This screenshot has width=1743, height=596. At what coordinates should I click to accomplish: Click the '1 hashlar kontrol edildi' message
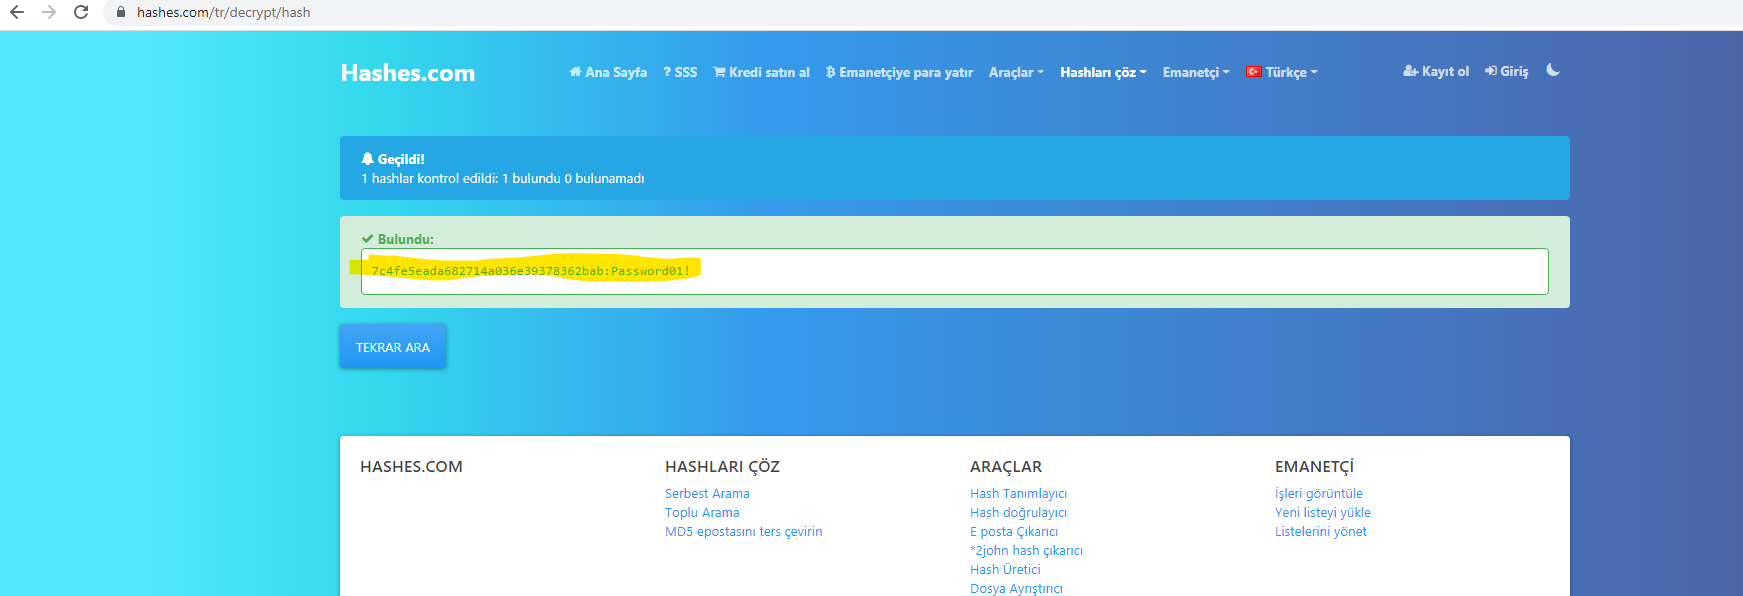pyautogui.click(x=503, y=178)
